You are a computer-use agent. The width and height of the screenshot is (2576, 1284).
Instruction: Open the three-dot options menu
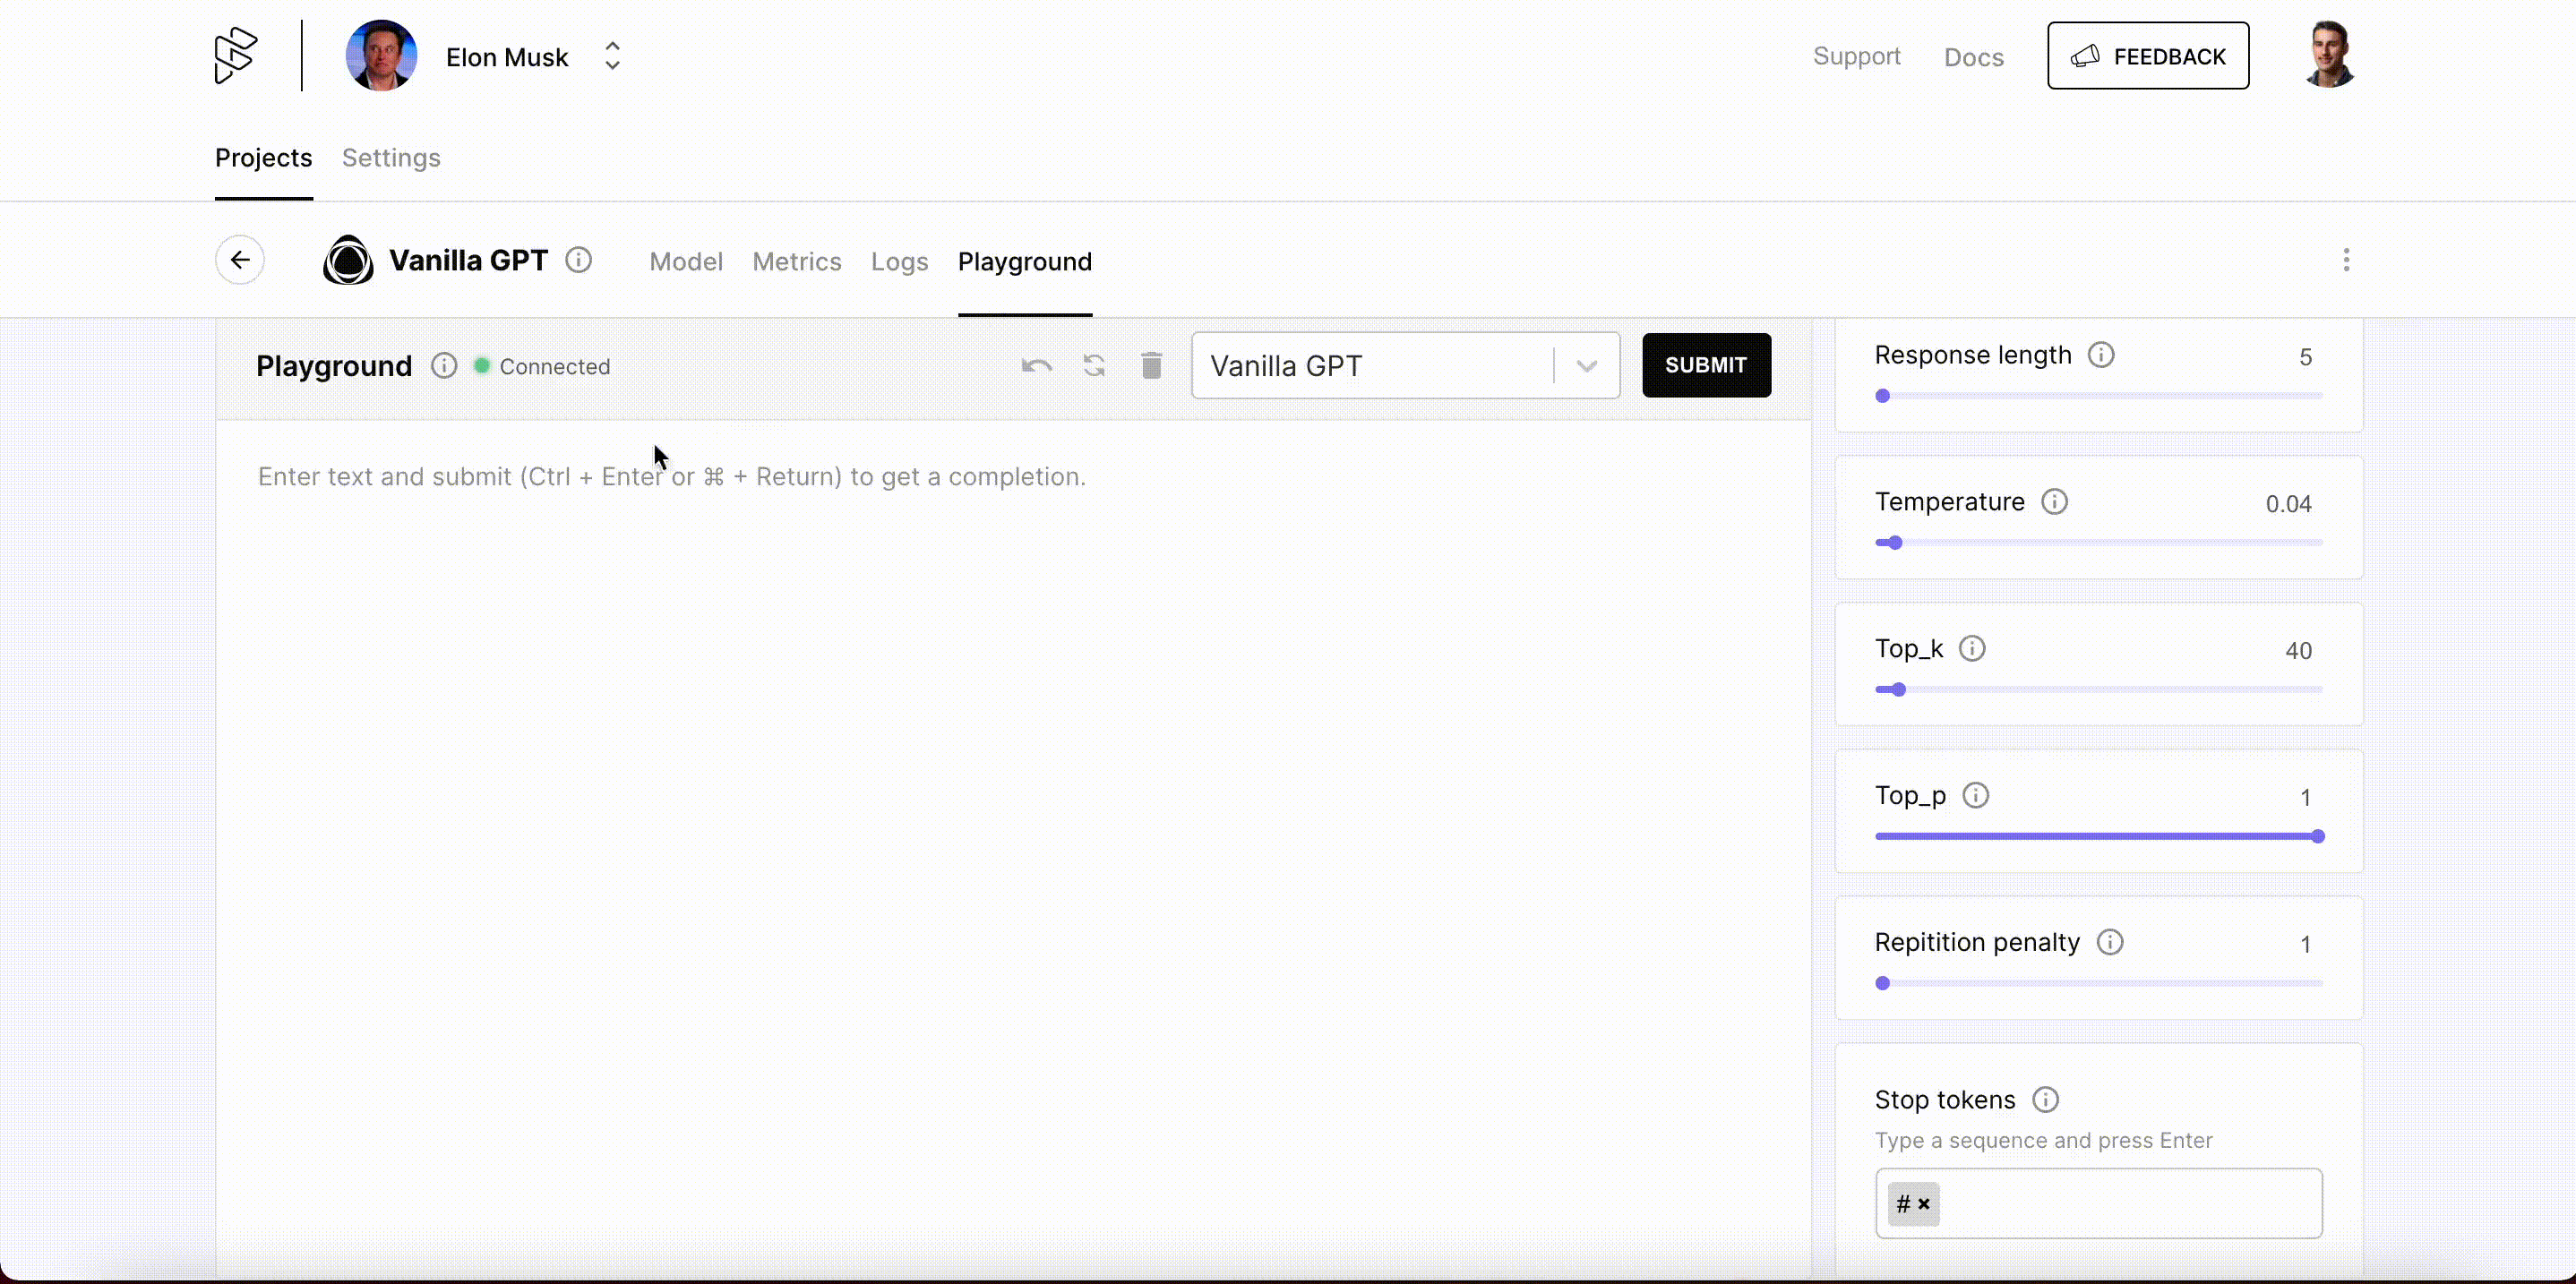tap(2346, 260)
